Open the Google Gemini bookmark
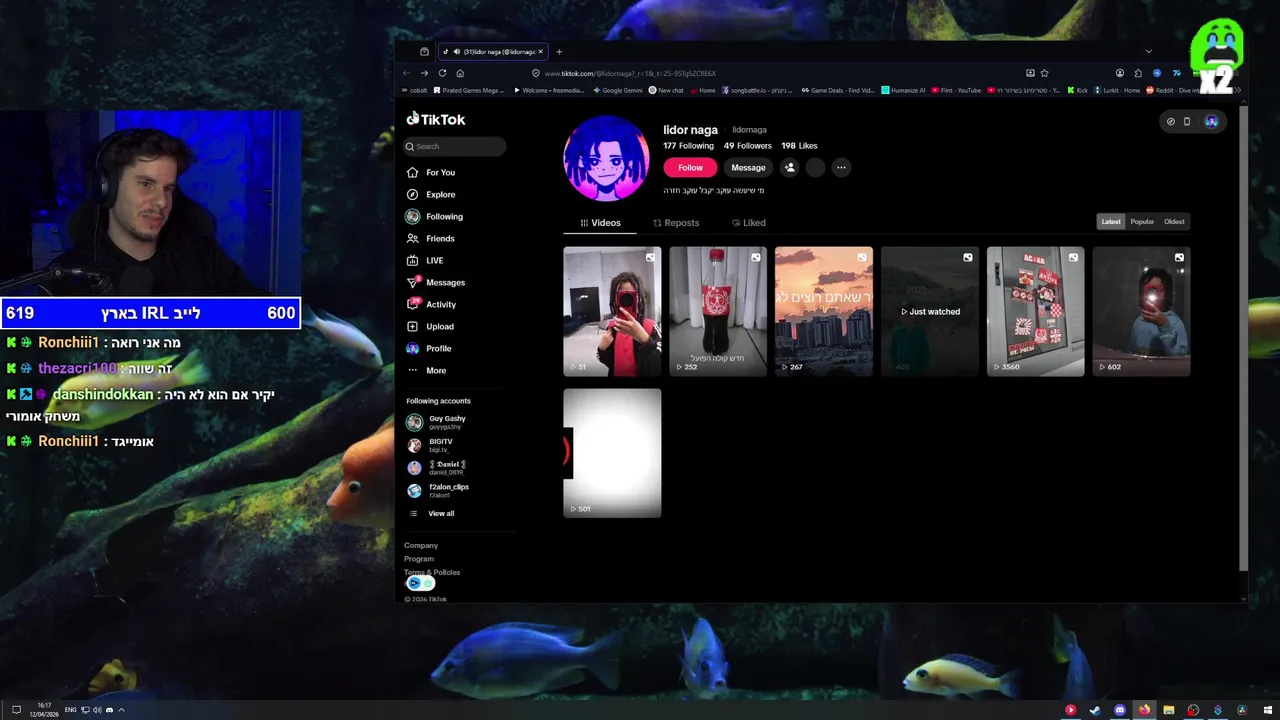The image size is (1280, 720). (x=617, y=90)
